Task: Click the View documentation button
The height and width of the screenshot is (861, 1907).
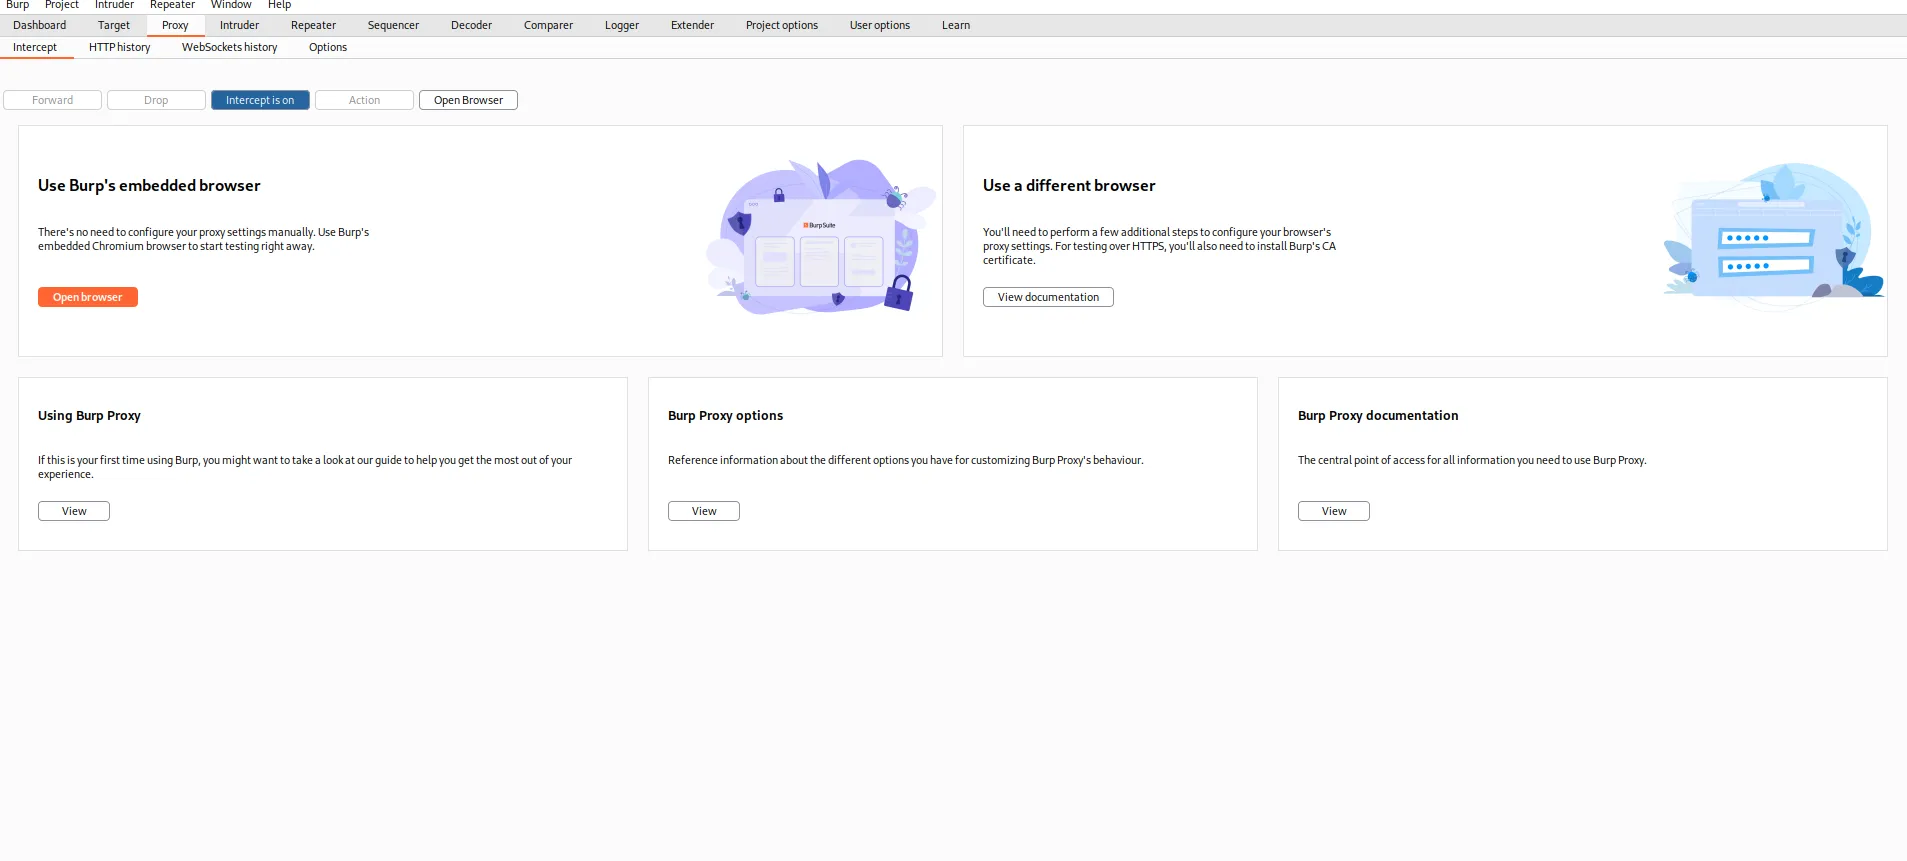Action: [x=1048, y=297]
